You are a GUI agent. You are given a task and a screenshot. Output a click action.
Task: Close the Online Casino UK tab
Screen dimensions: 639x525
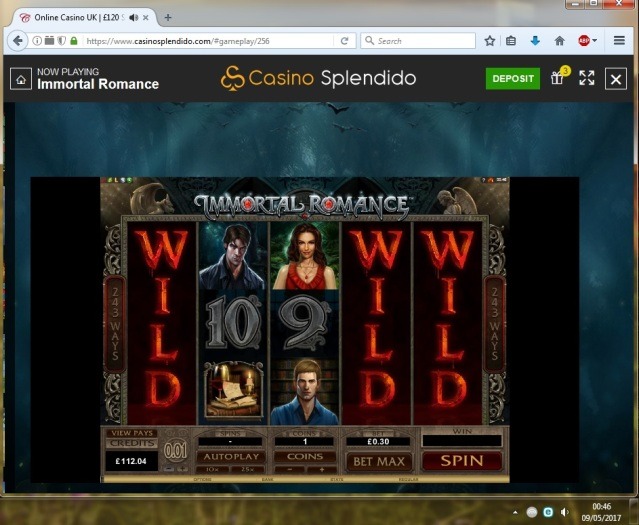(x=146, y=18)
